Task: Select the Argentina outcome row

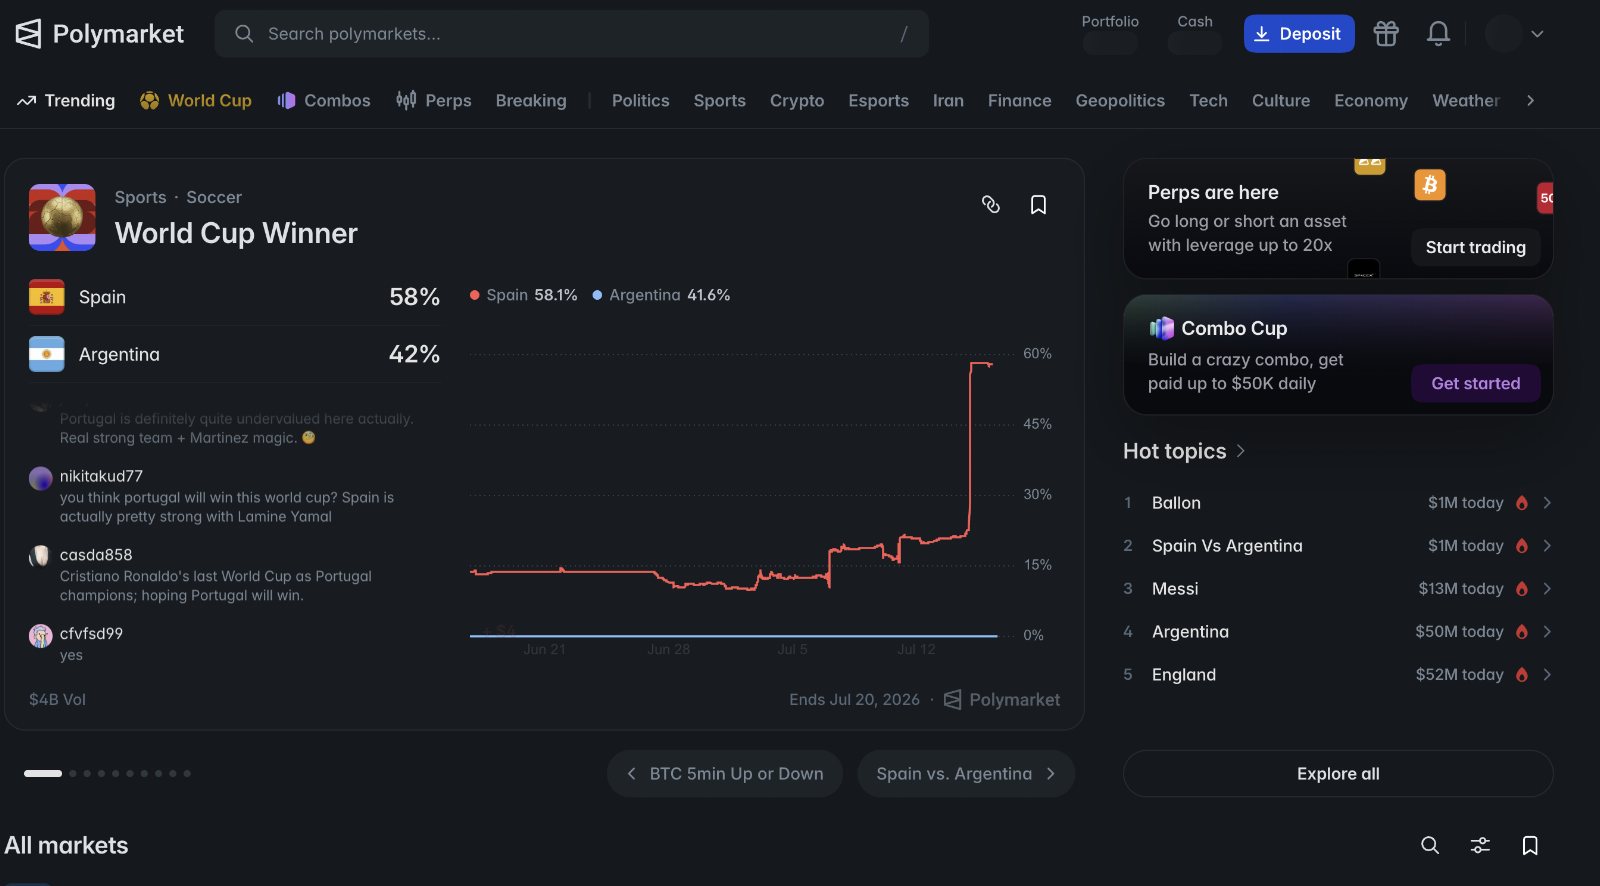Action: [x=235, y=354]
